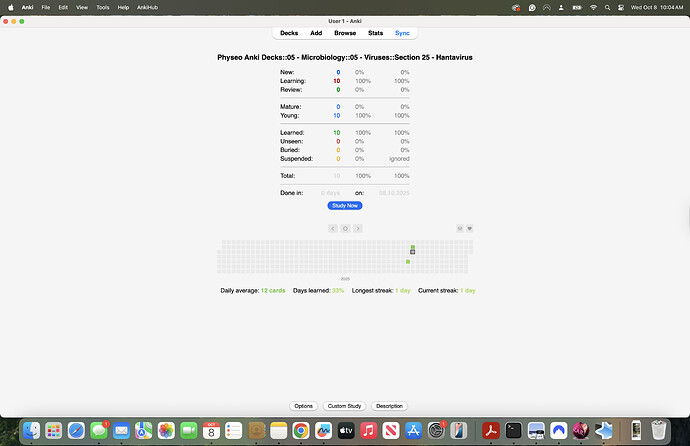Open Launchpad from the dock
Image resolution: width=690 pixels, height=446 pixels.
(54, 431)
